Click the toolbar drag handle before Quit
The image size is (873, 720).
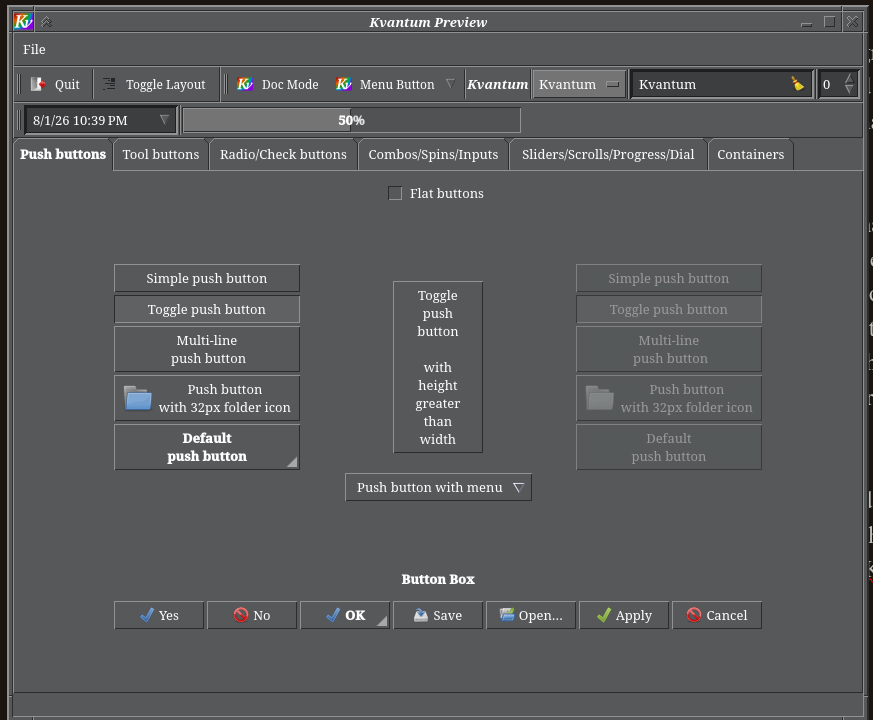[18, 84]
